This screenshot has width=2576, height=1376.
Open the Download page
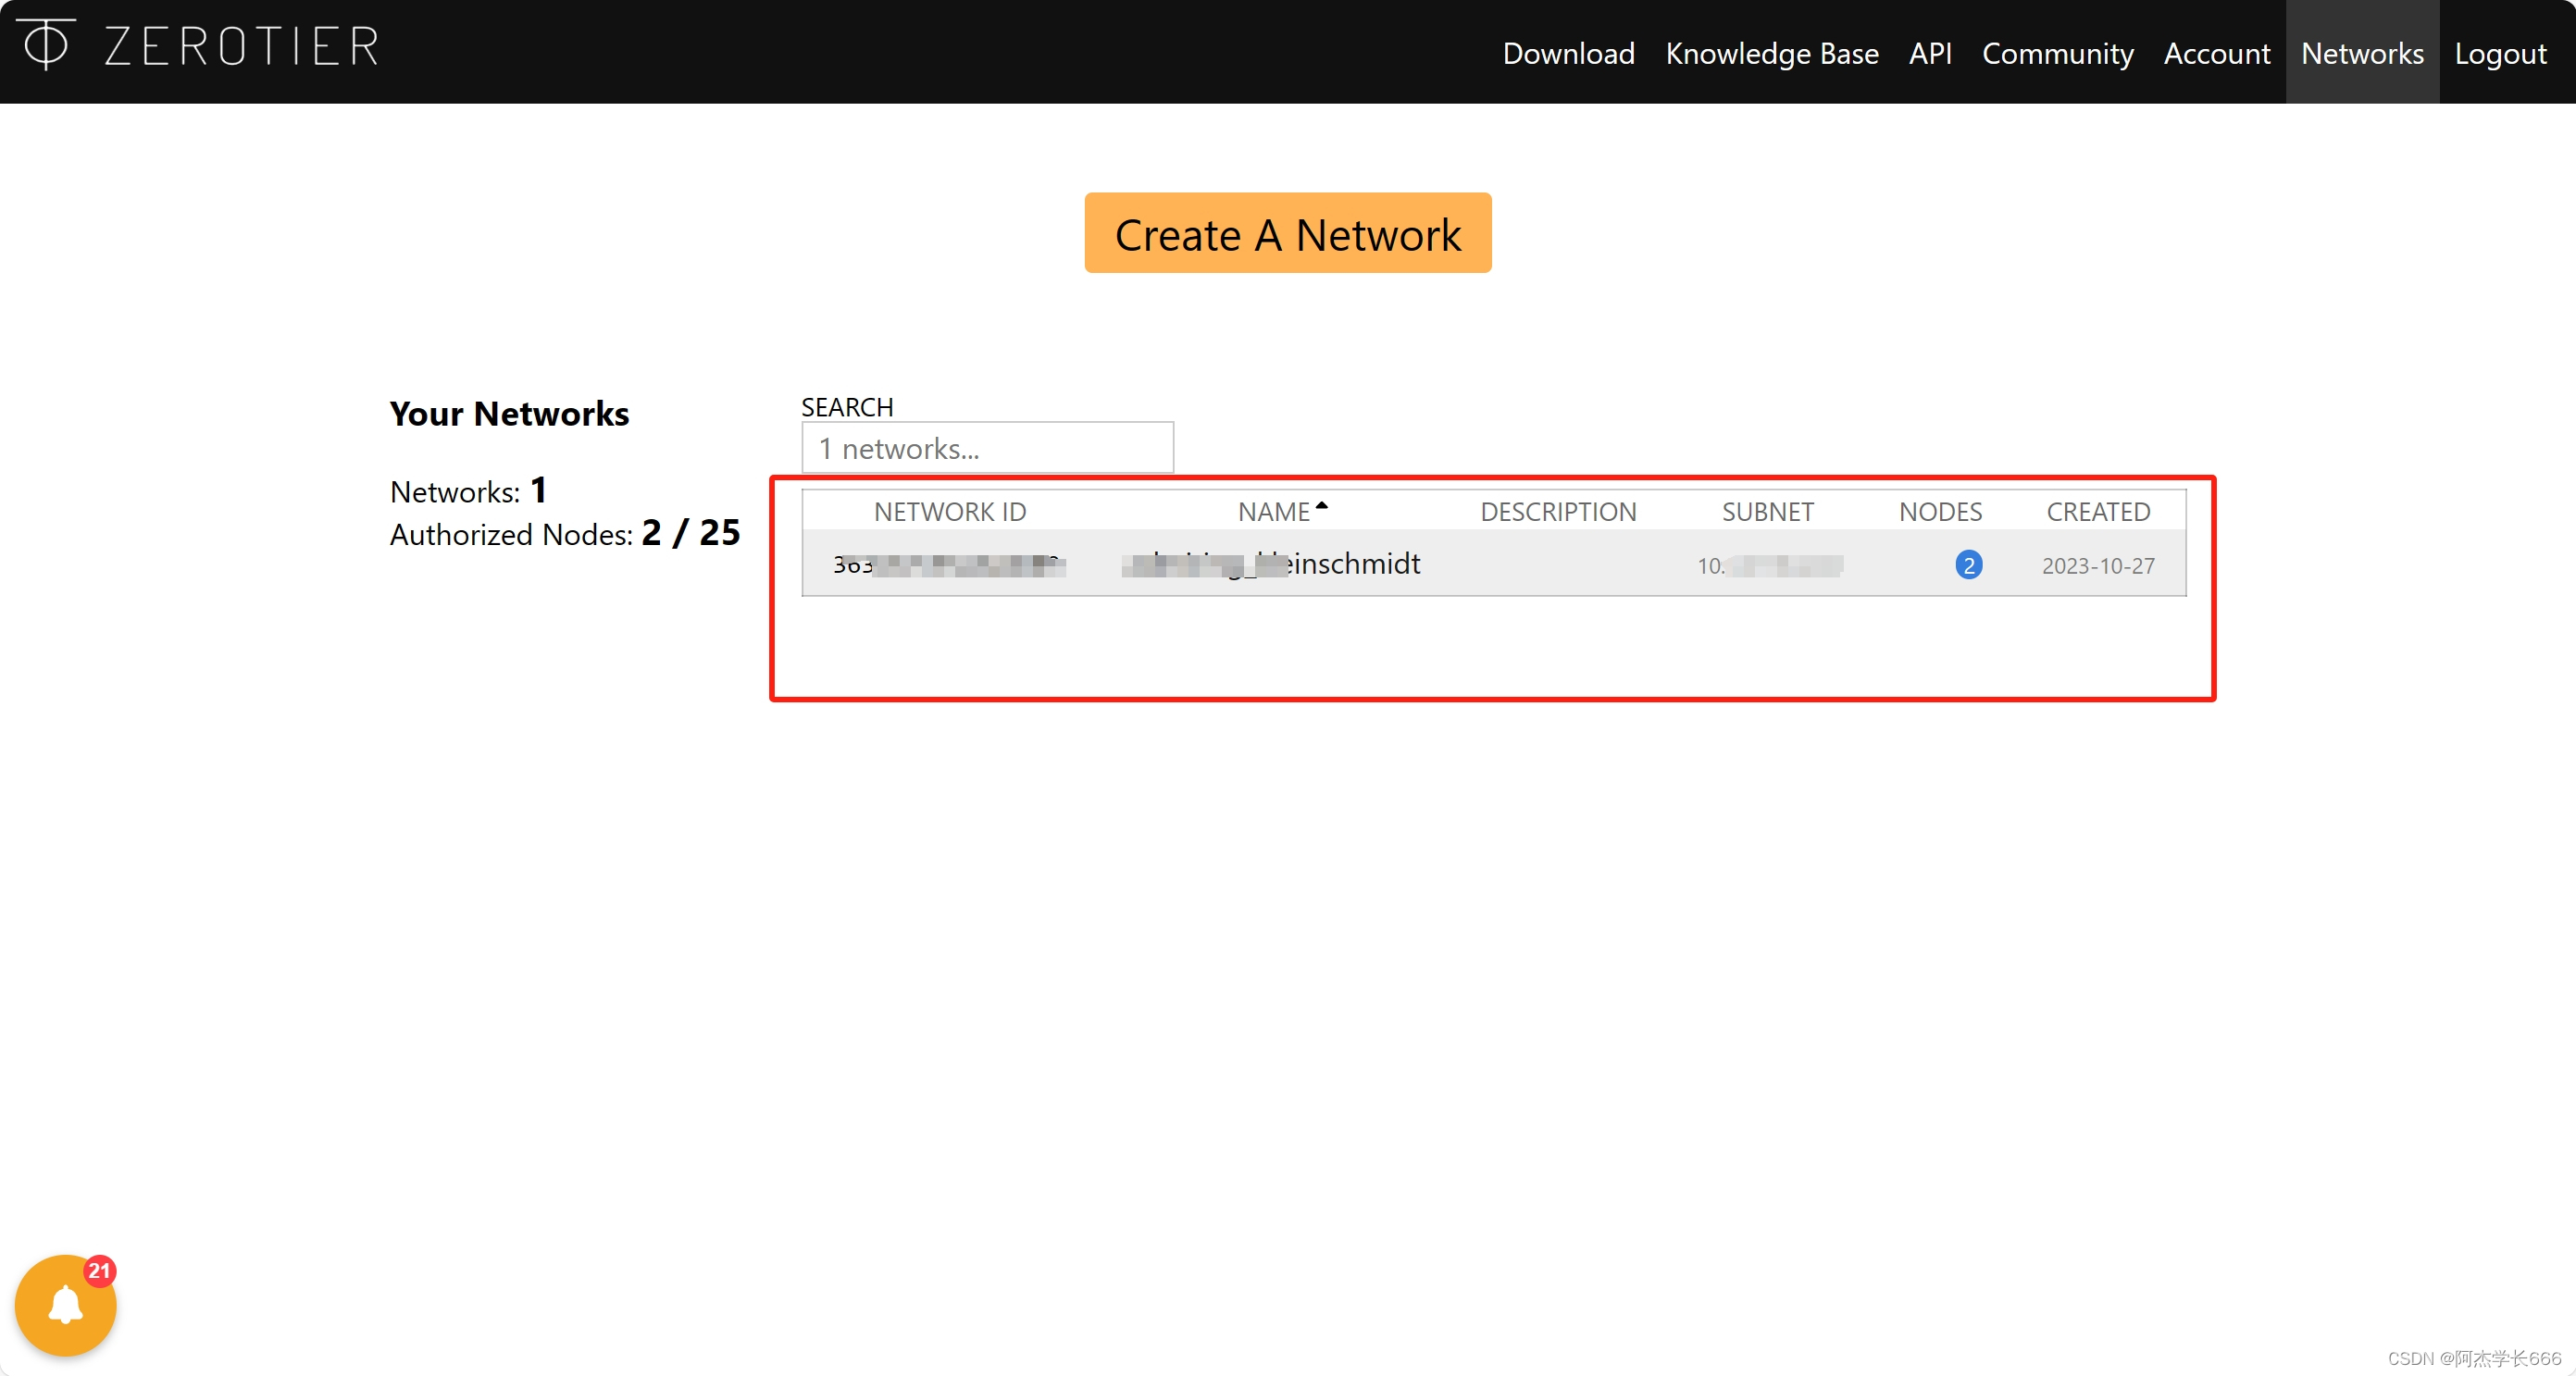(x=1567, y=53)
